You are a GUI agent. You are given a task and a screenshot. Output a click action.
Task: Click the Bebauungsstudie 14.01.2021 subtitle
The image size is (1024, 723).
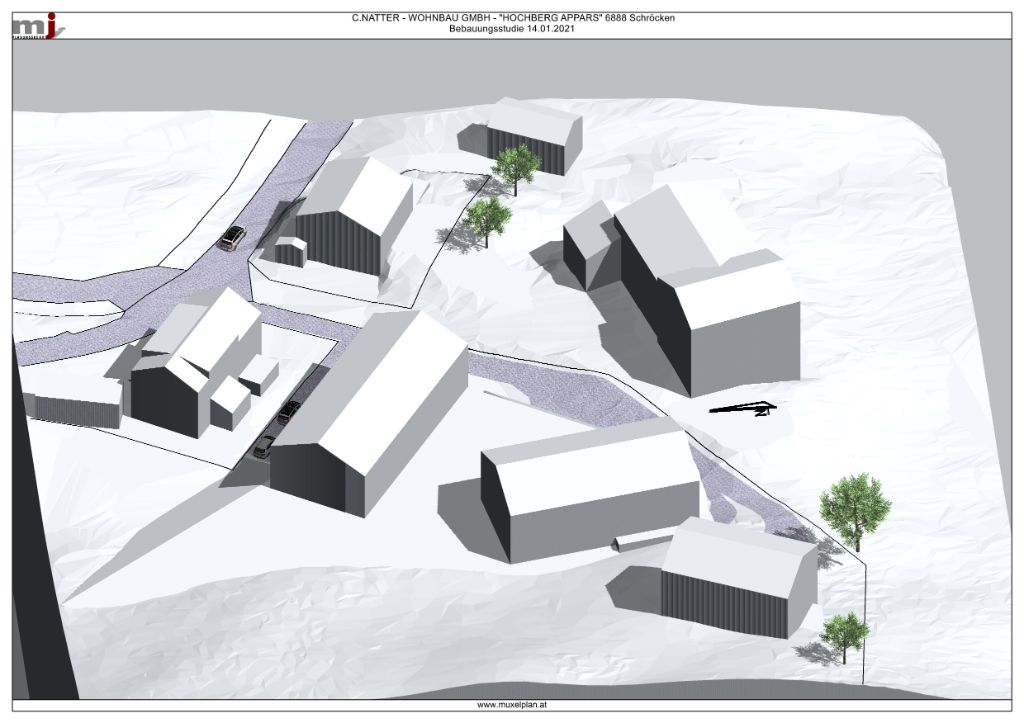click(x=511, y=30)
